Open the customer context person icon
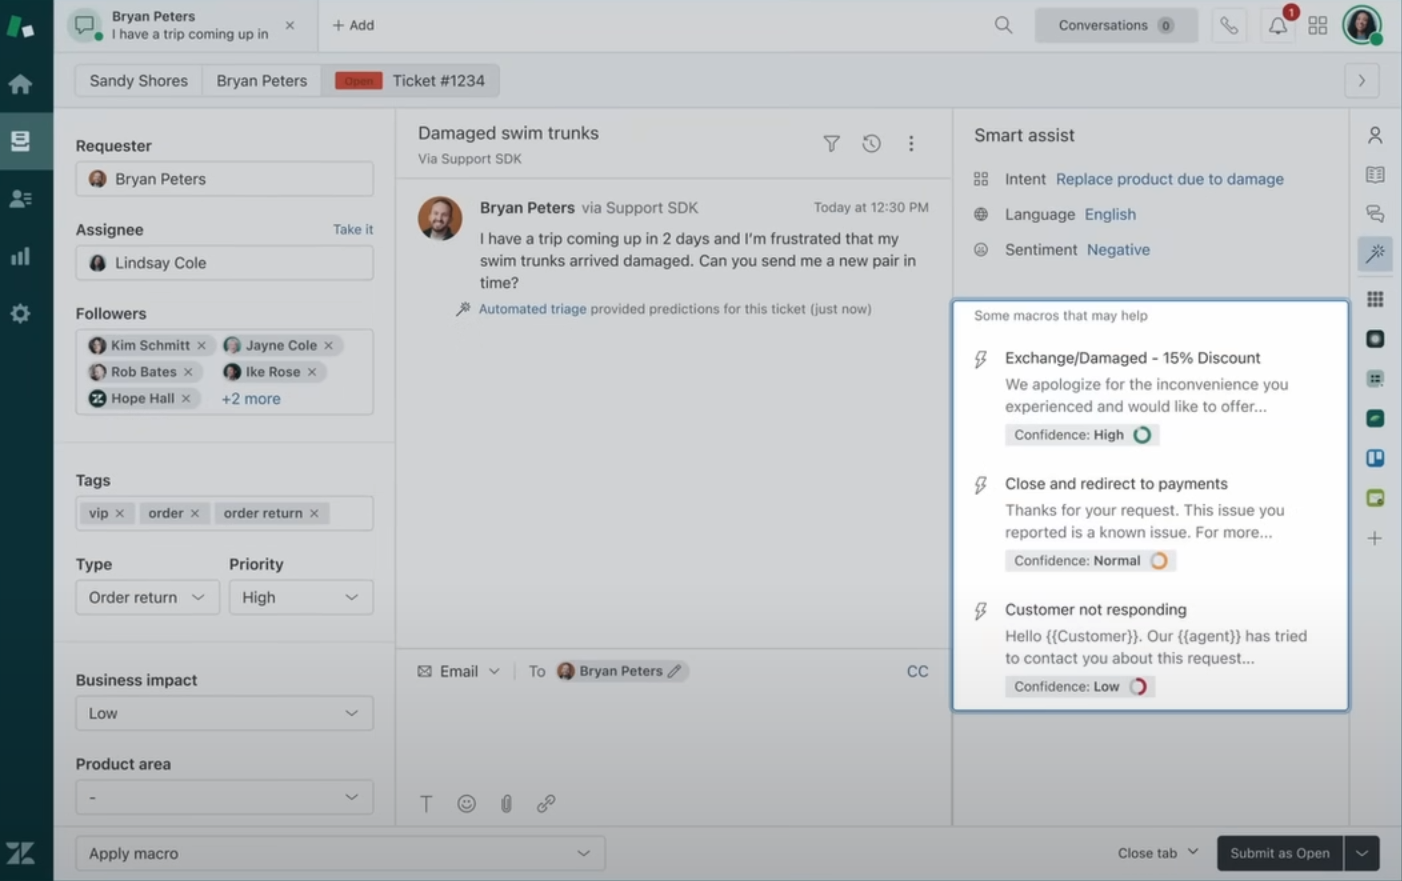This screenshot has height=881, width=1402. tap(1375, 134)
